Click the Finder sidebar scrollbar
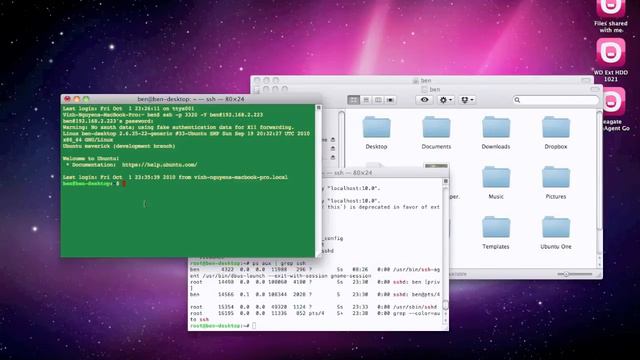Viewport: 640px width, 360px height. click(342, 139)
